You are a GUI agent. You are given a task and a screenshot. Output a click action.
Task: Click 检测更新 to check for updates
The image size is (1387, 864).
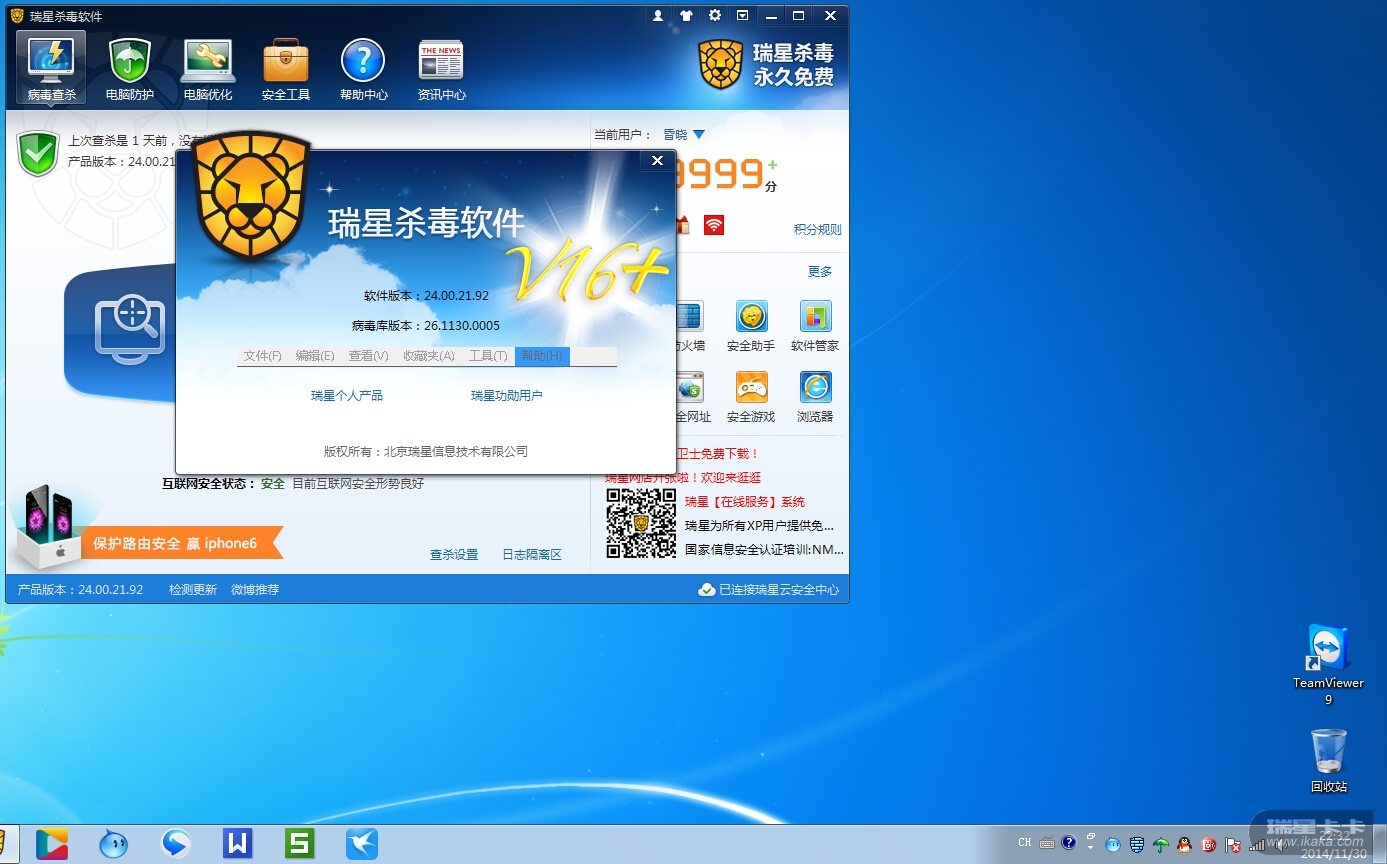(x=193, y=590)
